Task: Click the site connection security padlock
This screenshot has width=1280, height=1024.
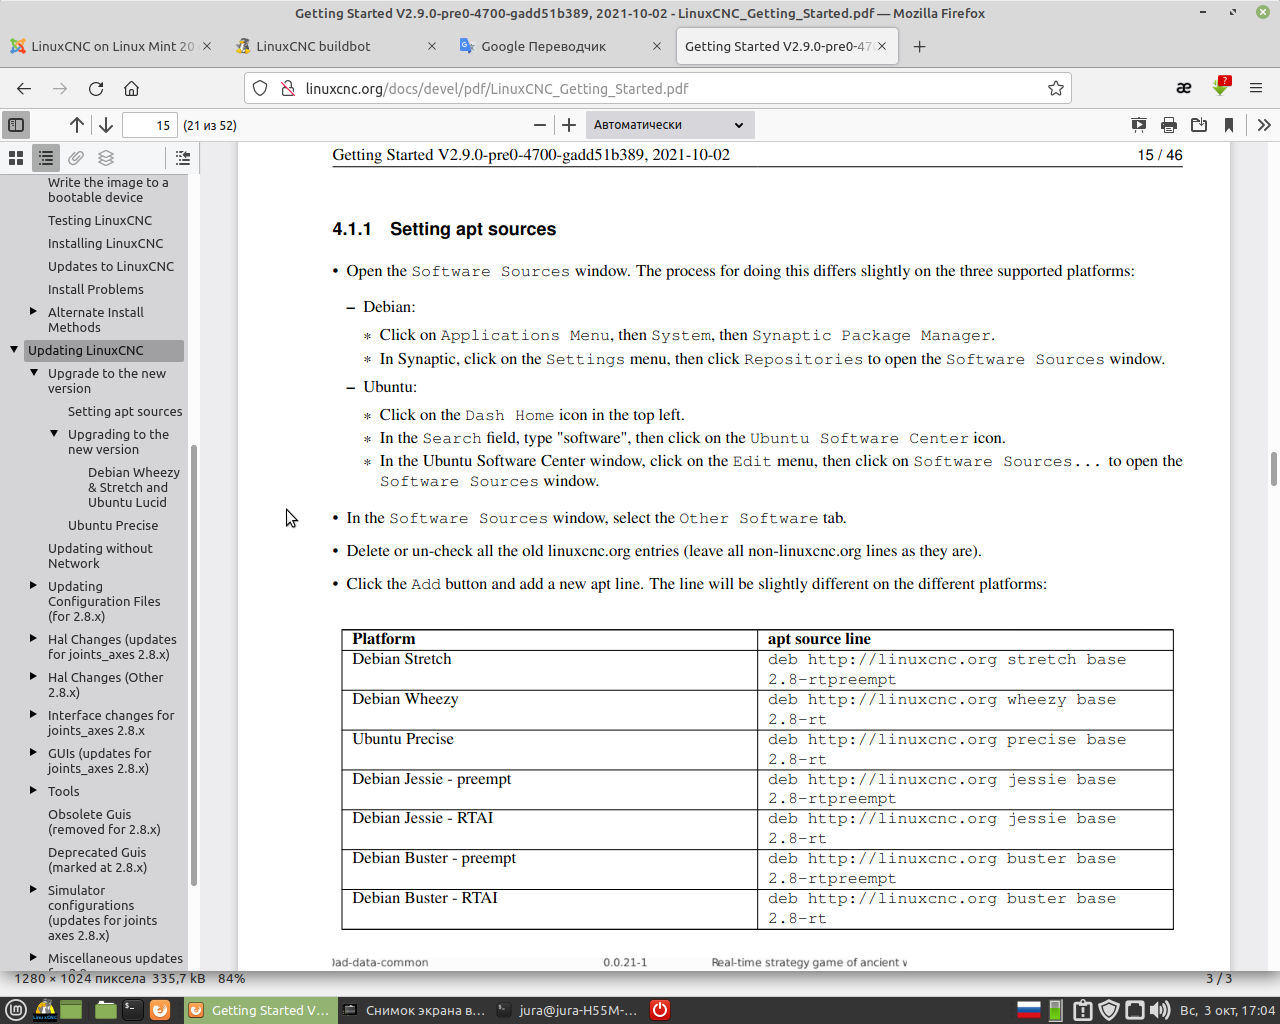Action: click(287, 88)
